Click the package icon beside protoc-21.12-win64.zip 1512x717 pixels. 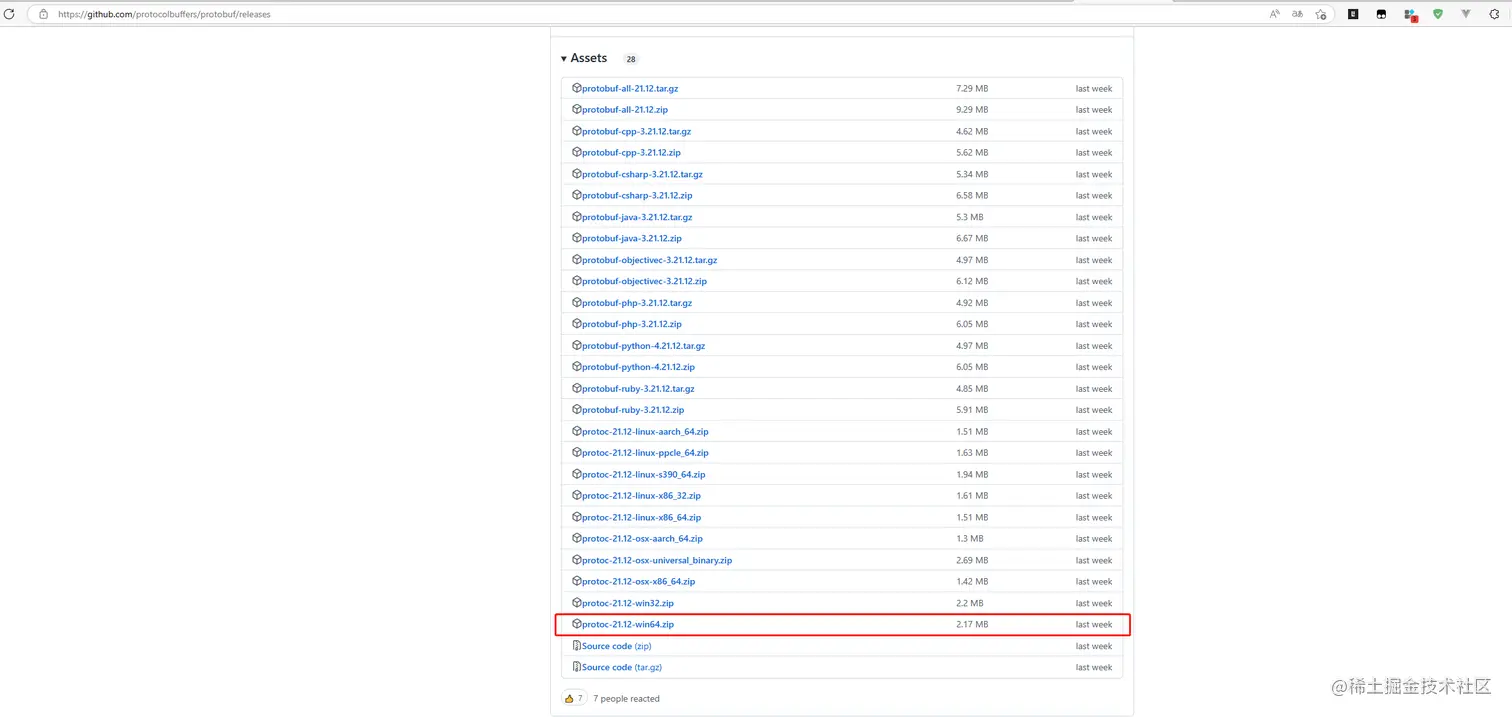tap(577, 624)
